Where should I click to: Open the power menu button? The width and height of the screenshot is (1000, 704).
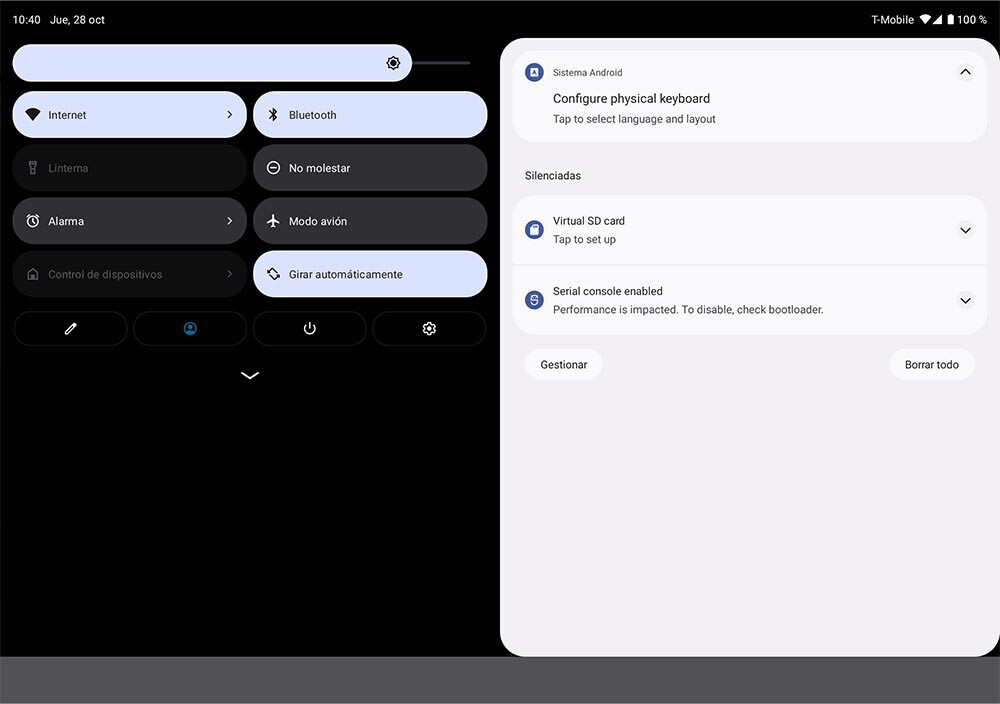point(309,328)
